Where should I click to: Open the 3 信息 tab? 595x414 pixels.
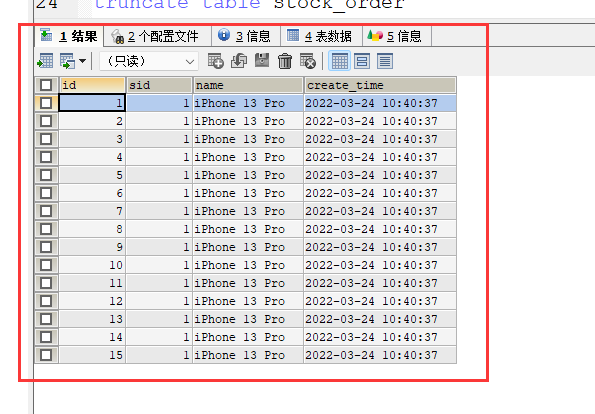coord(246,36)
